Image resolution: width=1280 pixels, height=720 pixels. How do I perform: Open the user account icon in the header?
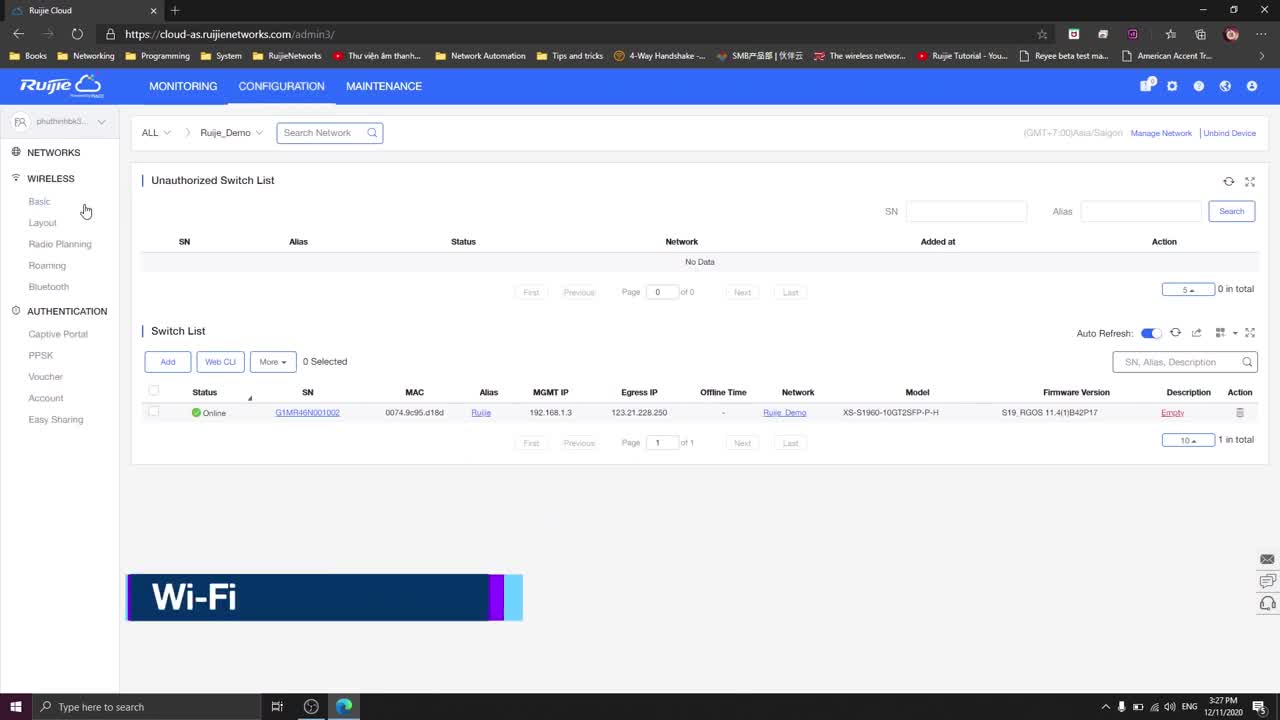coord(1251,86)
